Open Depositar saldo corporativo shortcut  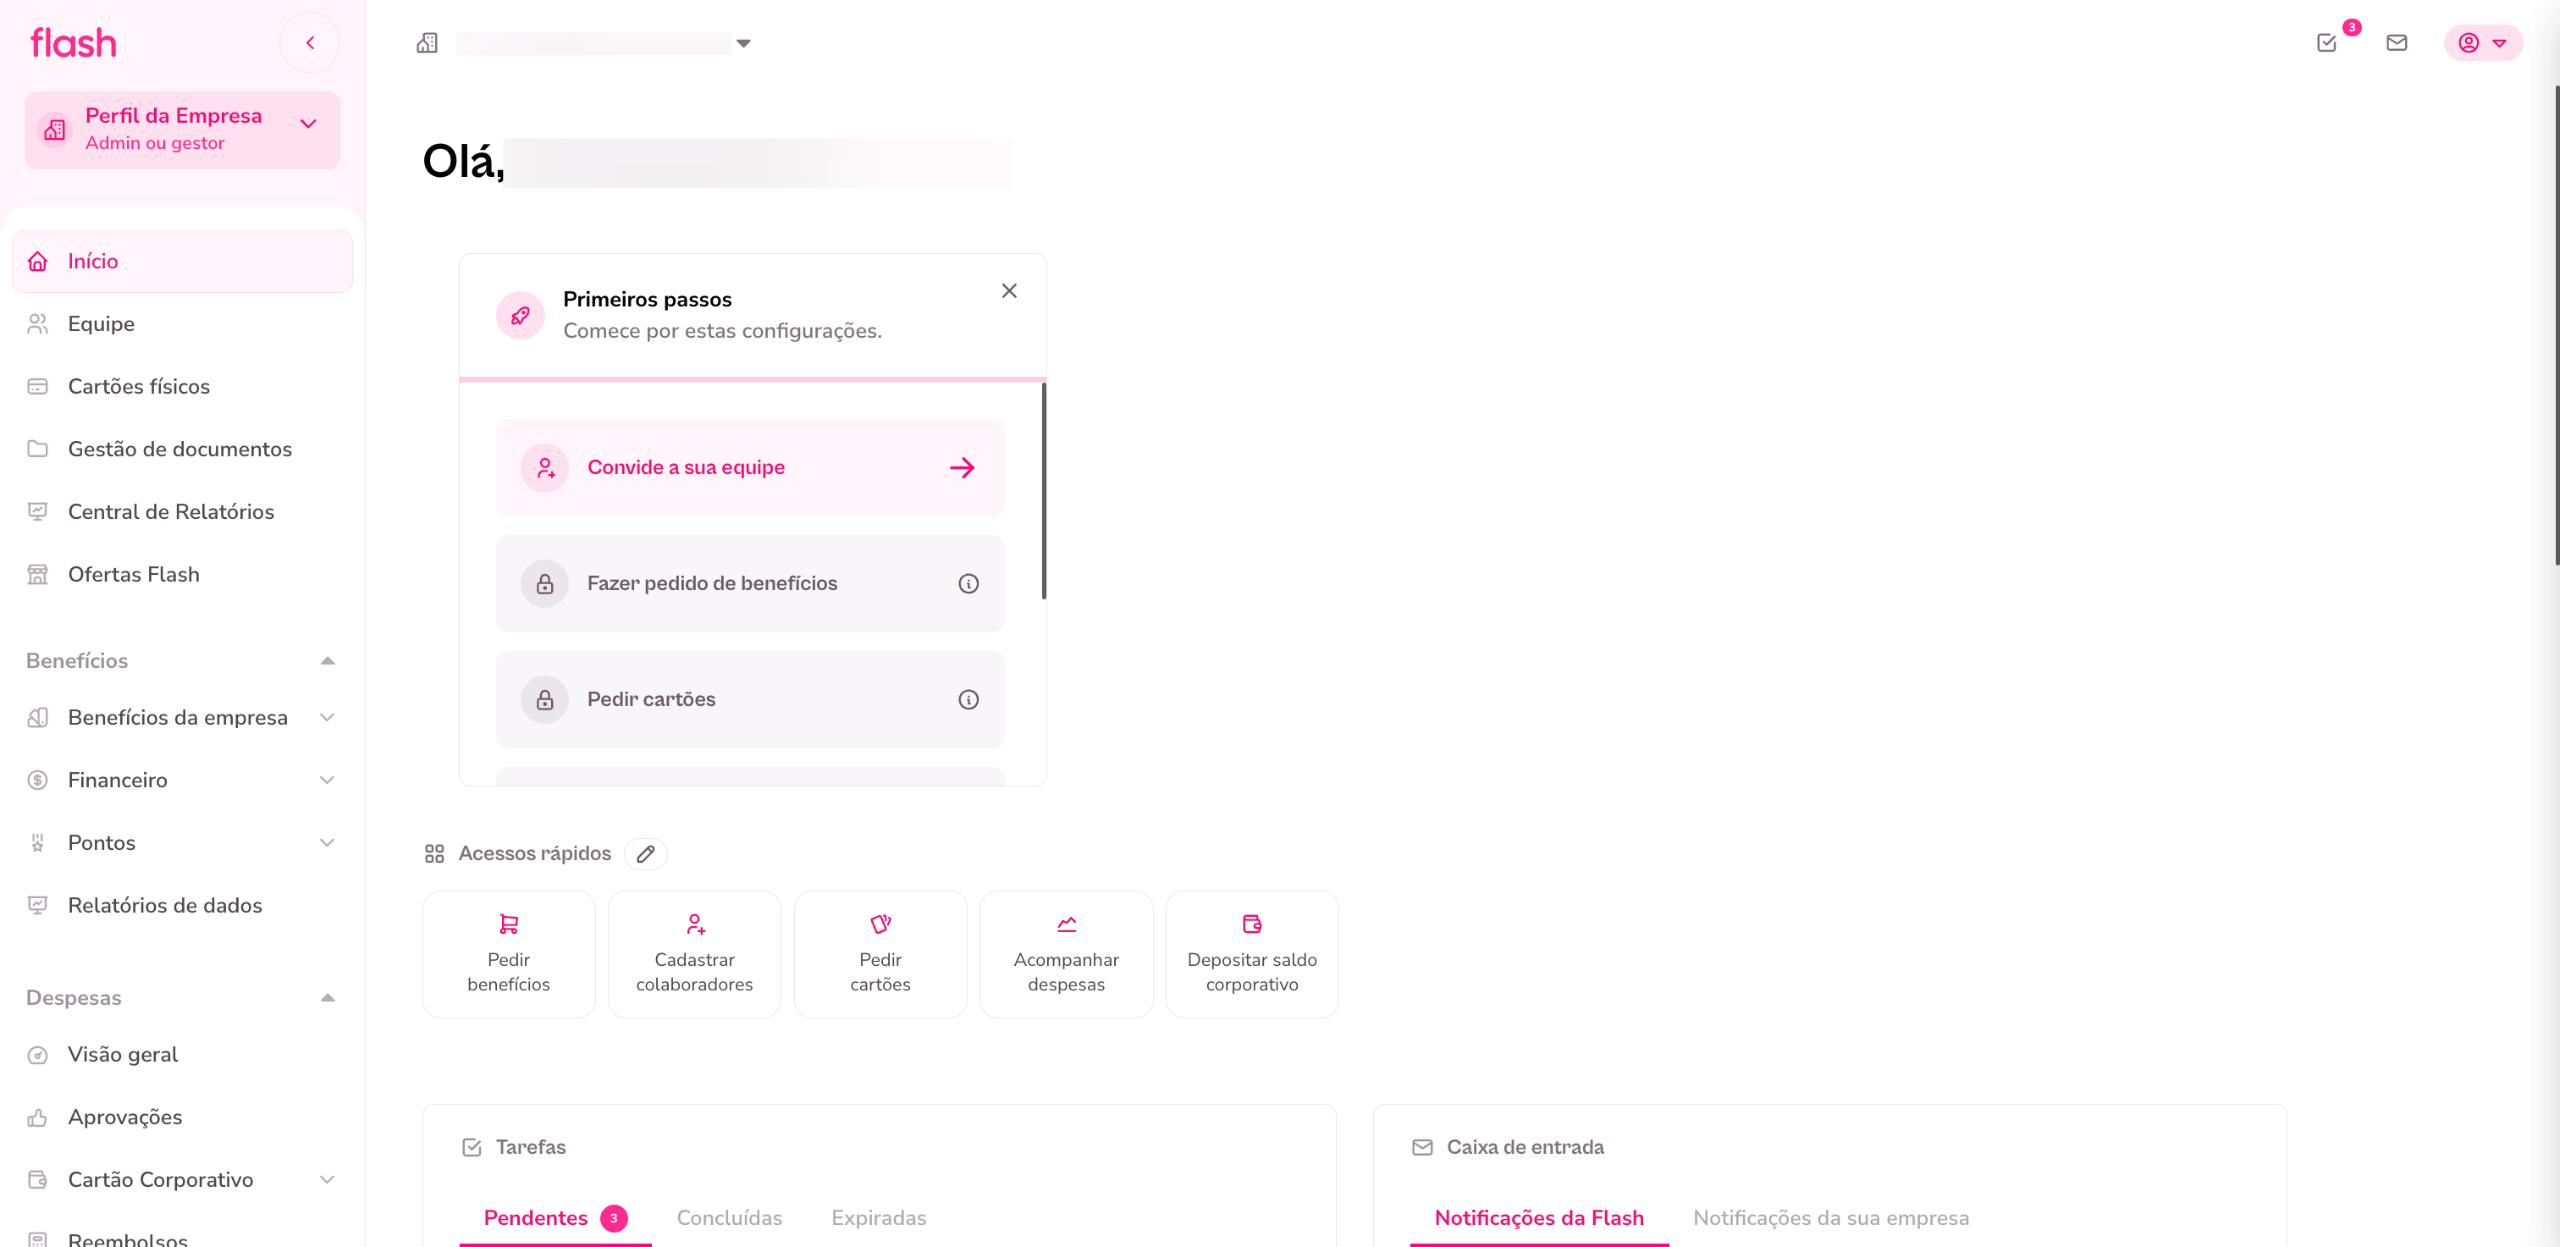click(x=1251, y=954)
